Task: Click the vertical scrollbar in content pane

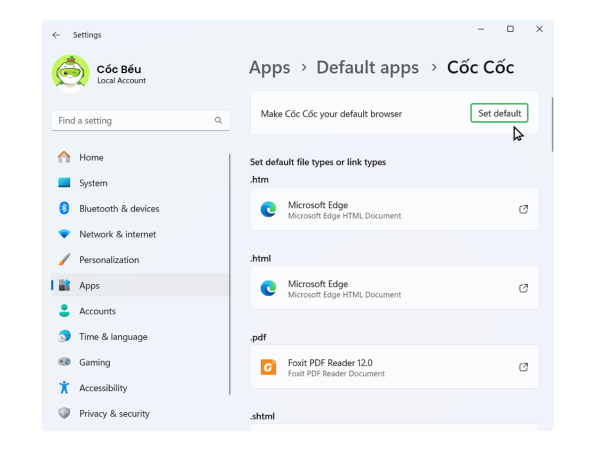Action: point(552,124)
